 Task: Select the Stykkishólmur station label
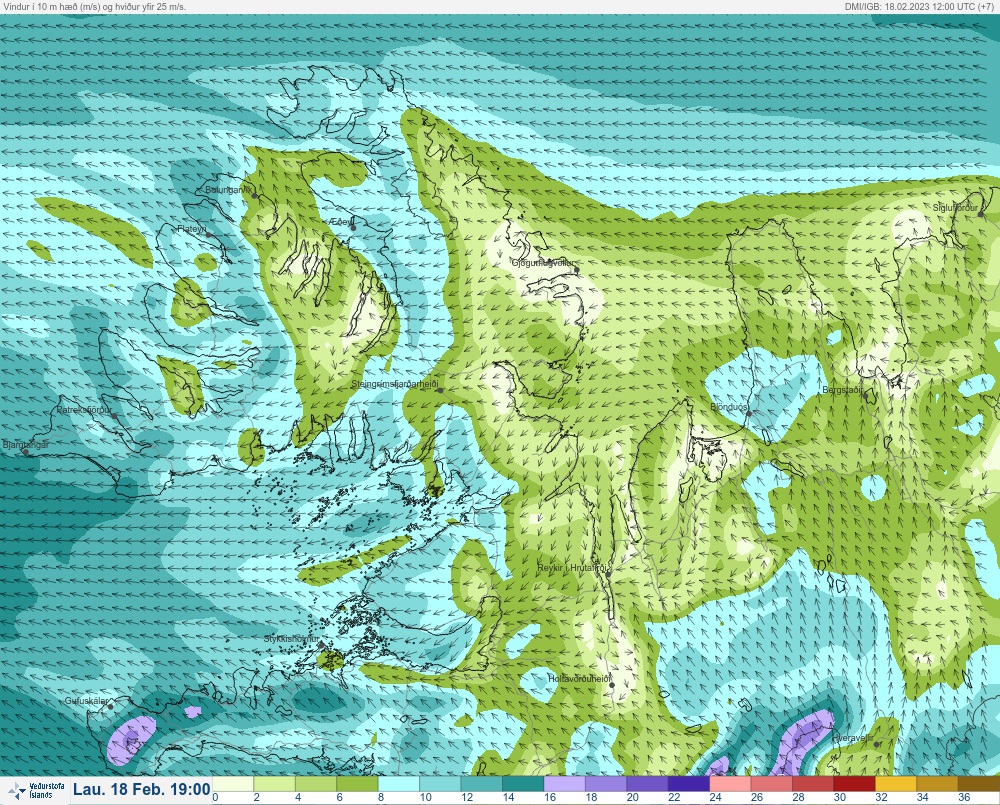292,639
